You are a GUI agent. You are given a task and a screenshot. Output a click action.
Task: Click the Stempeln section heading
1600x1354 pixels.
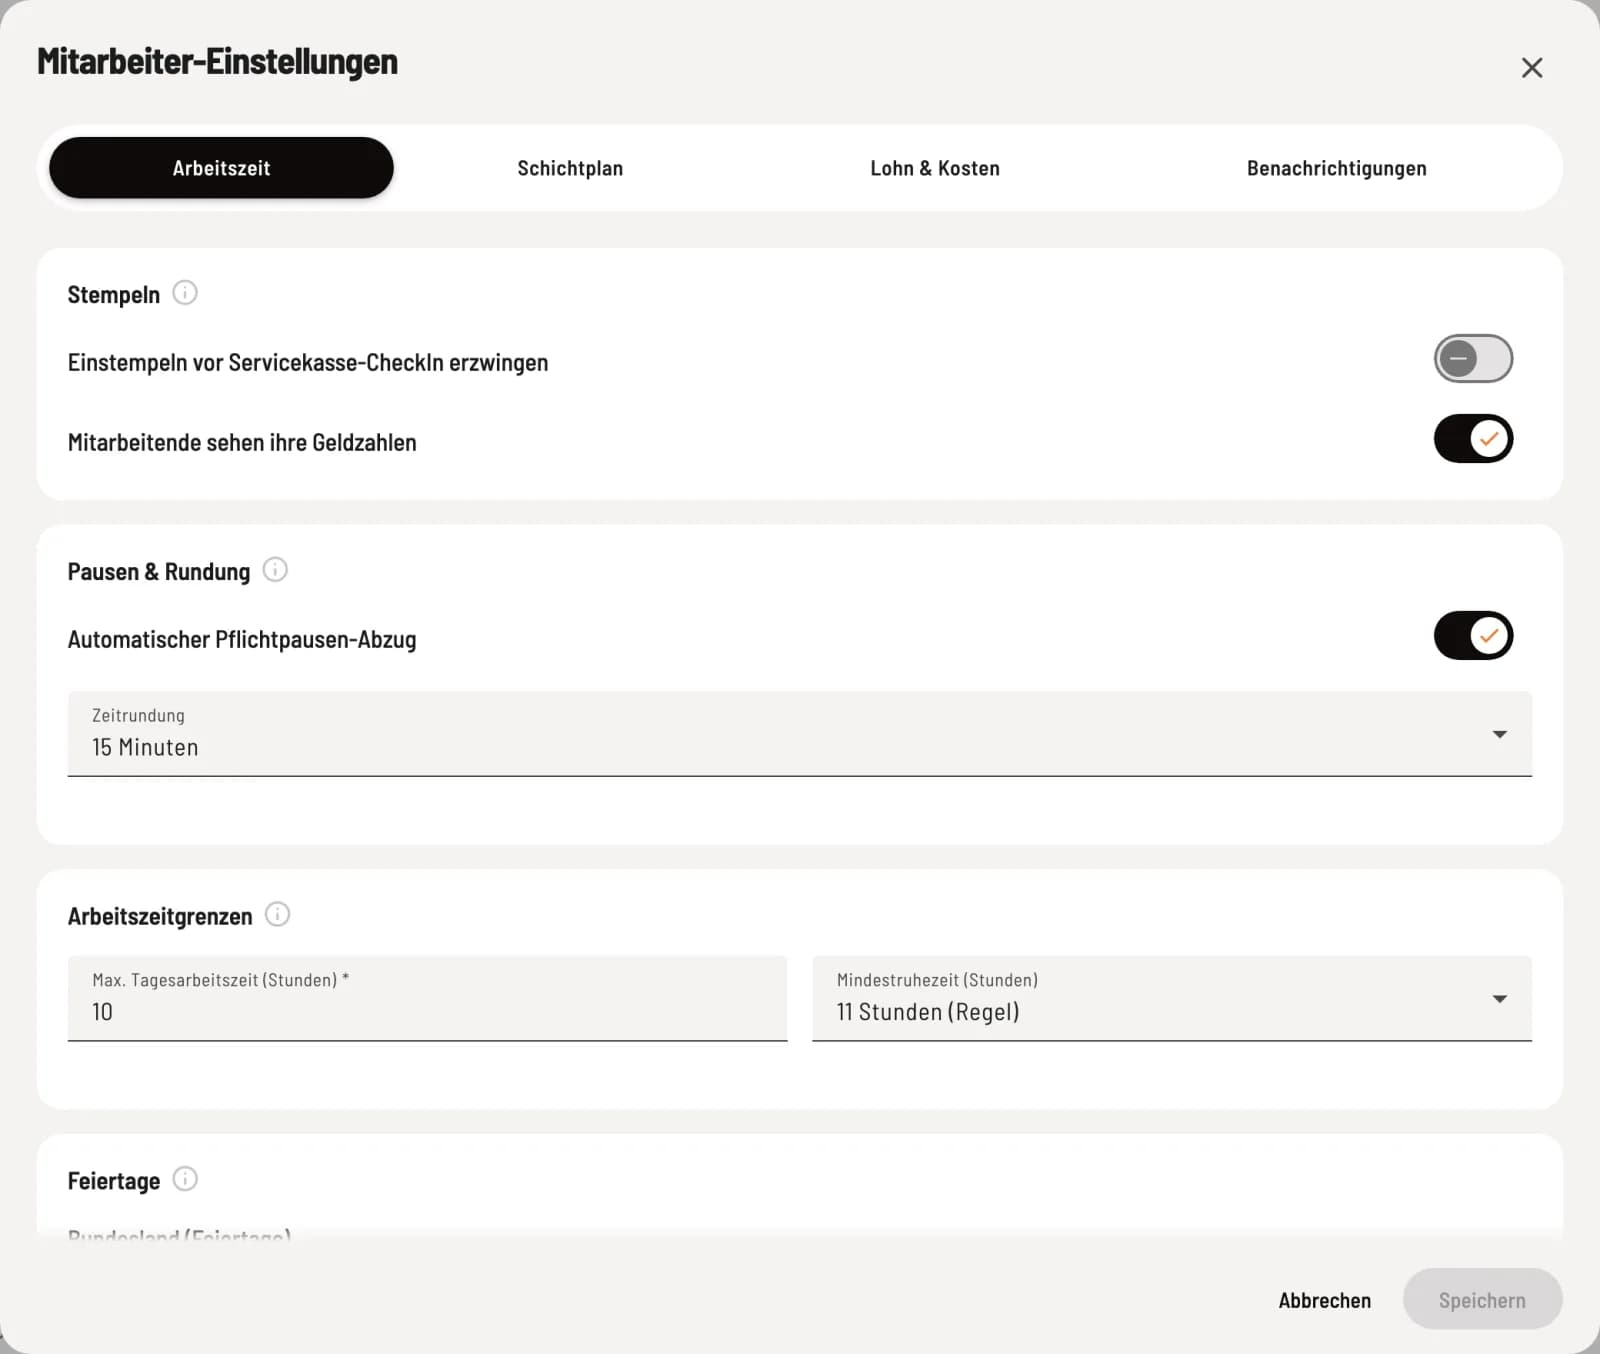114,295
